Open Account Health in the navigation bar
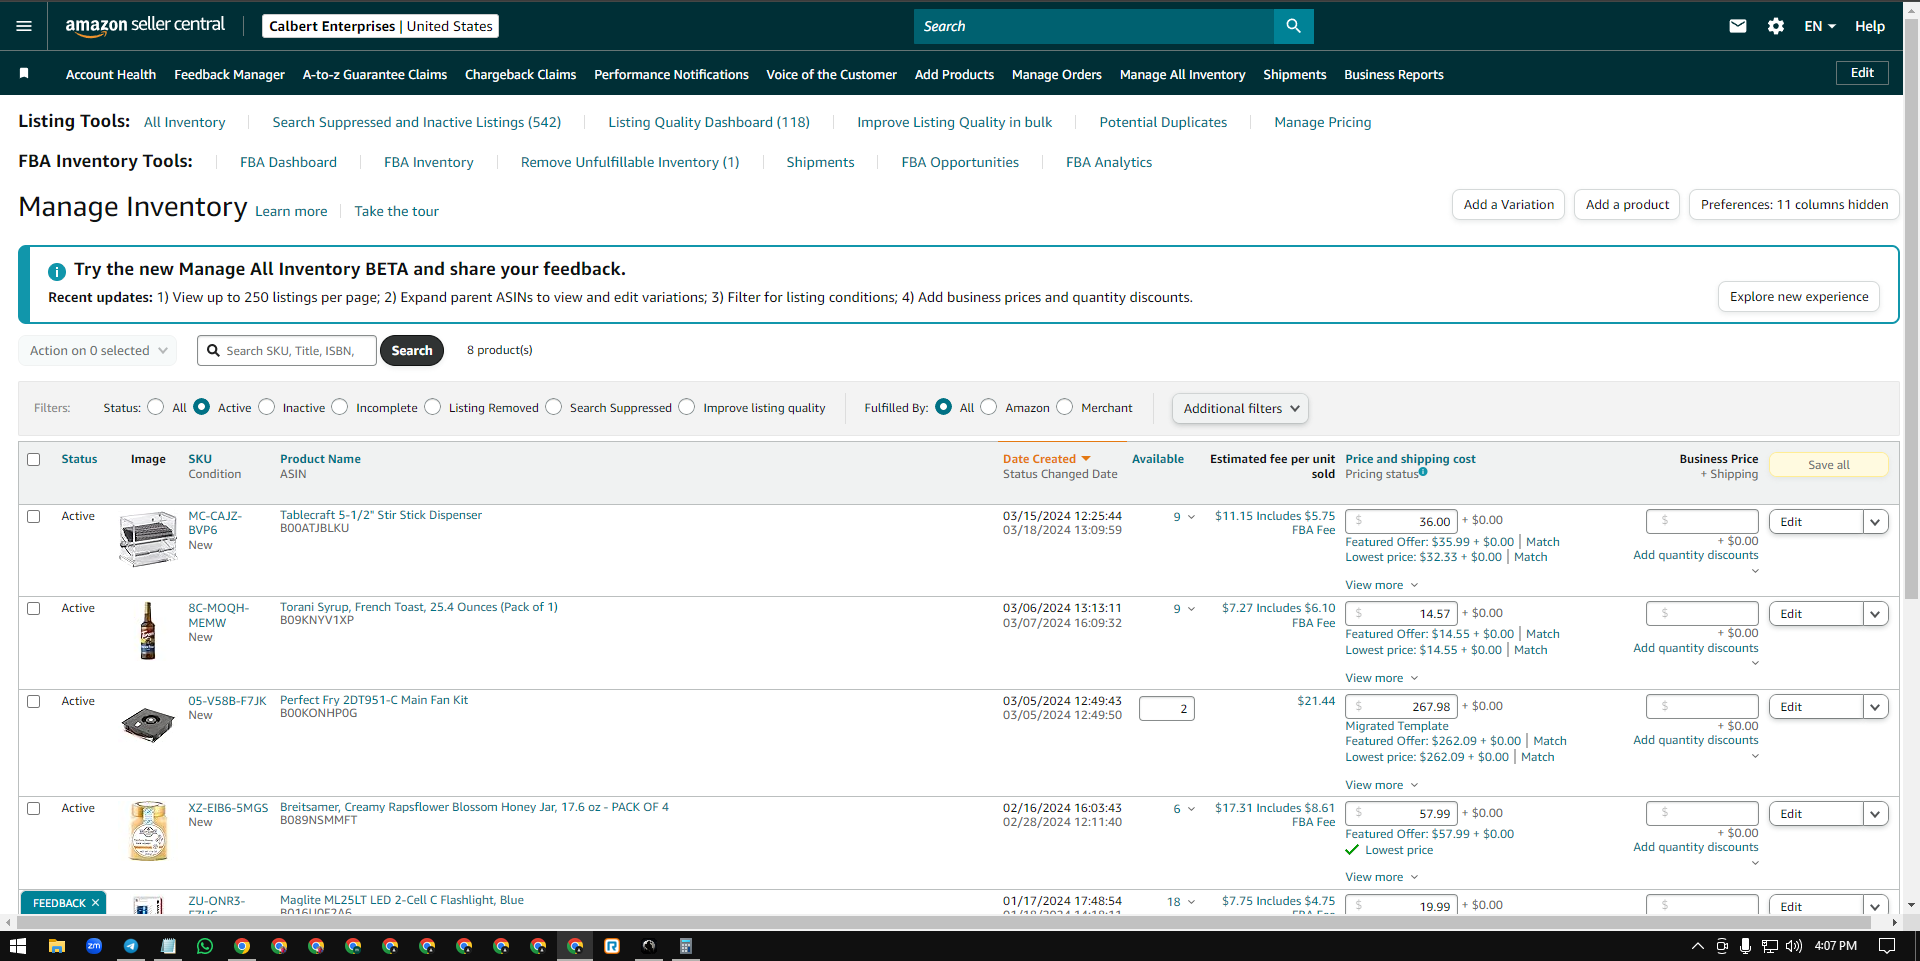Image resolution: width=1920 pixels, height=961 pixels. click(x=111, y=74)
